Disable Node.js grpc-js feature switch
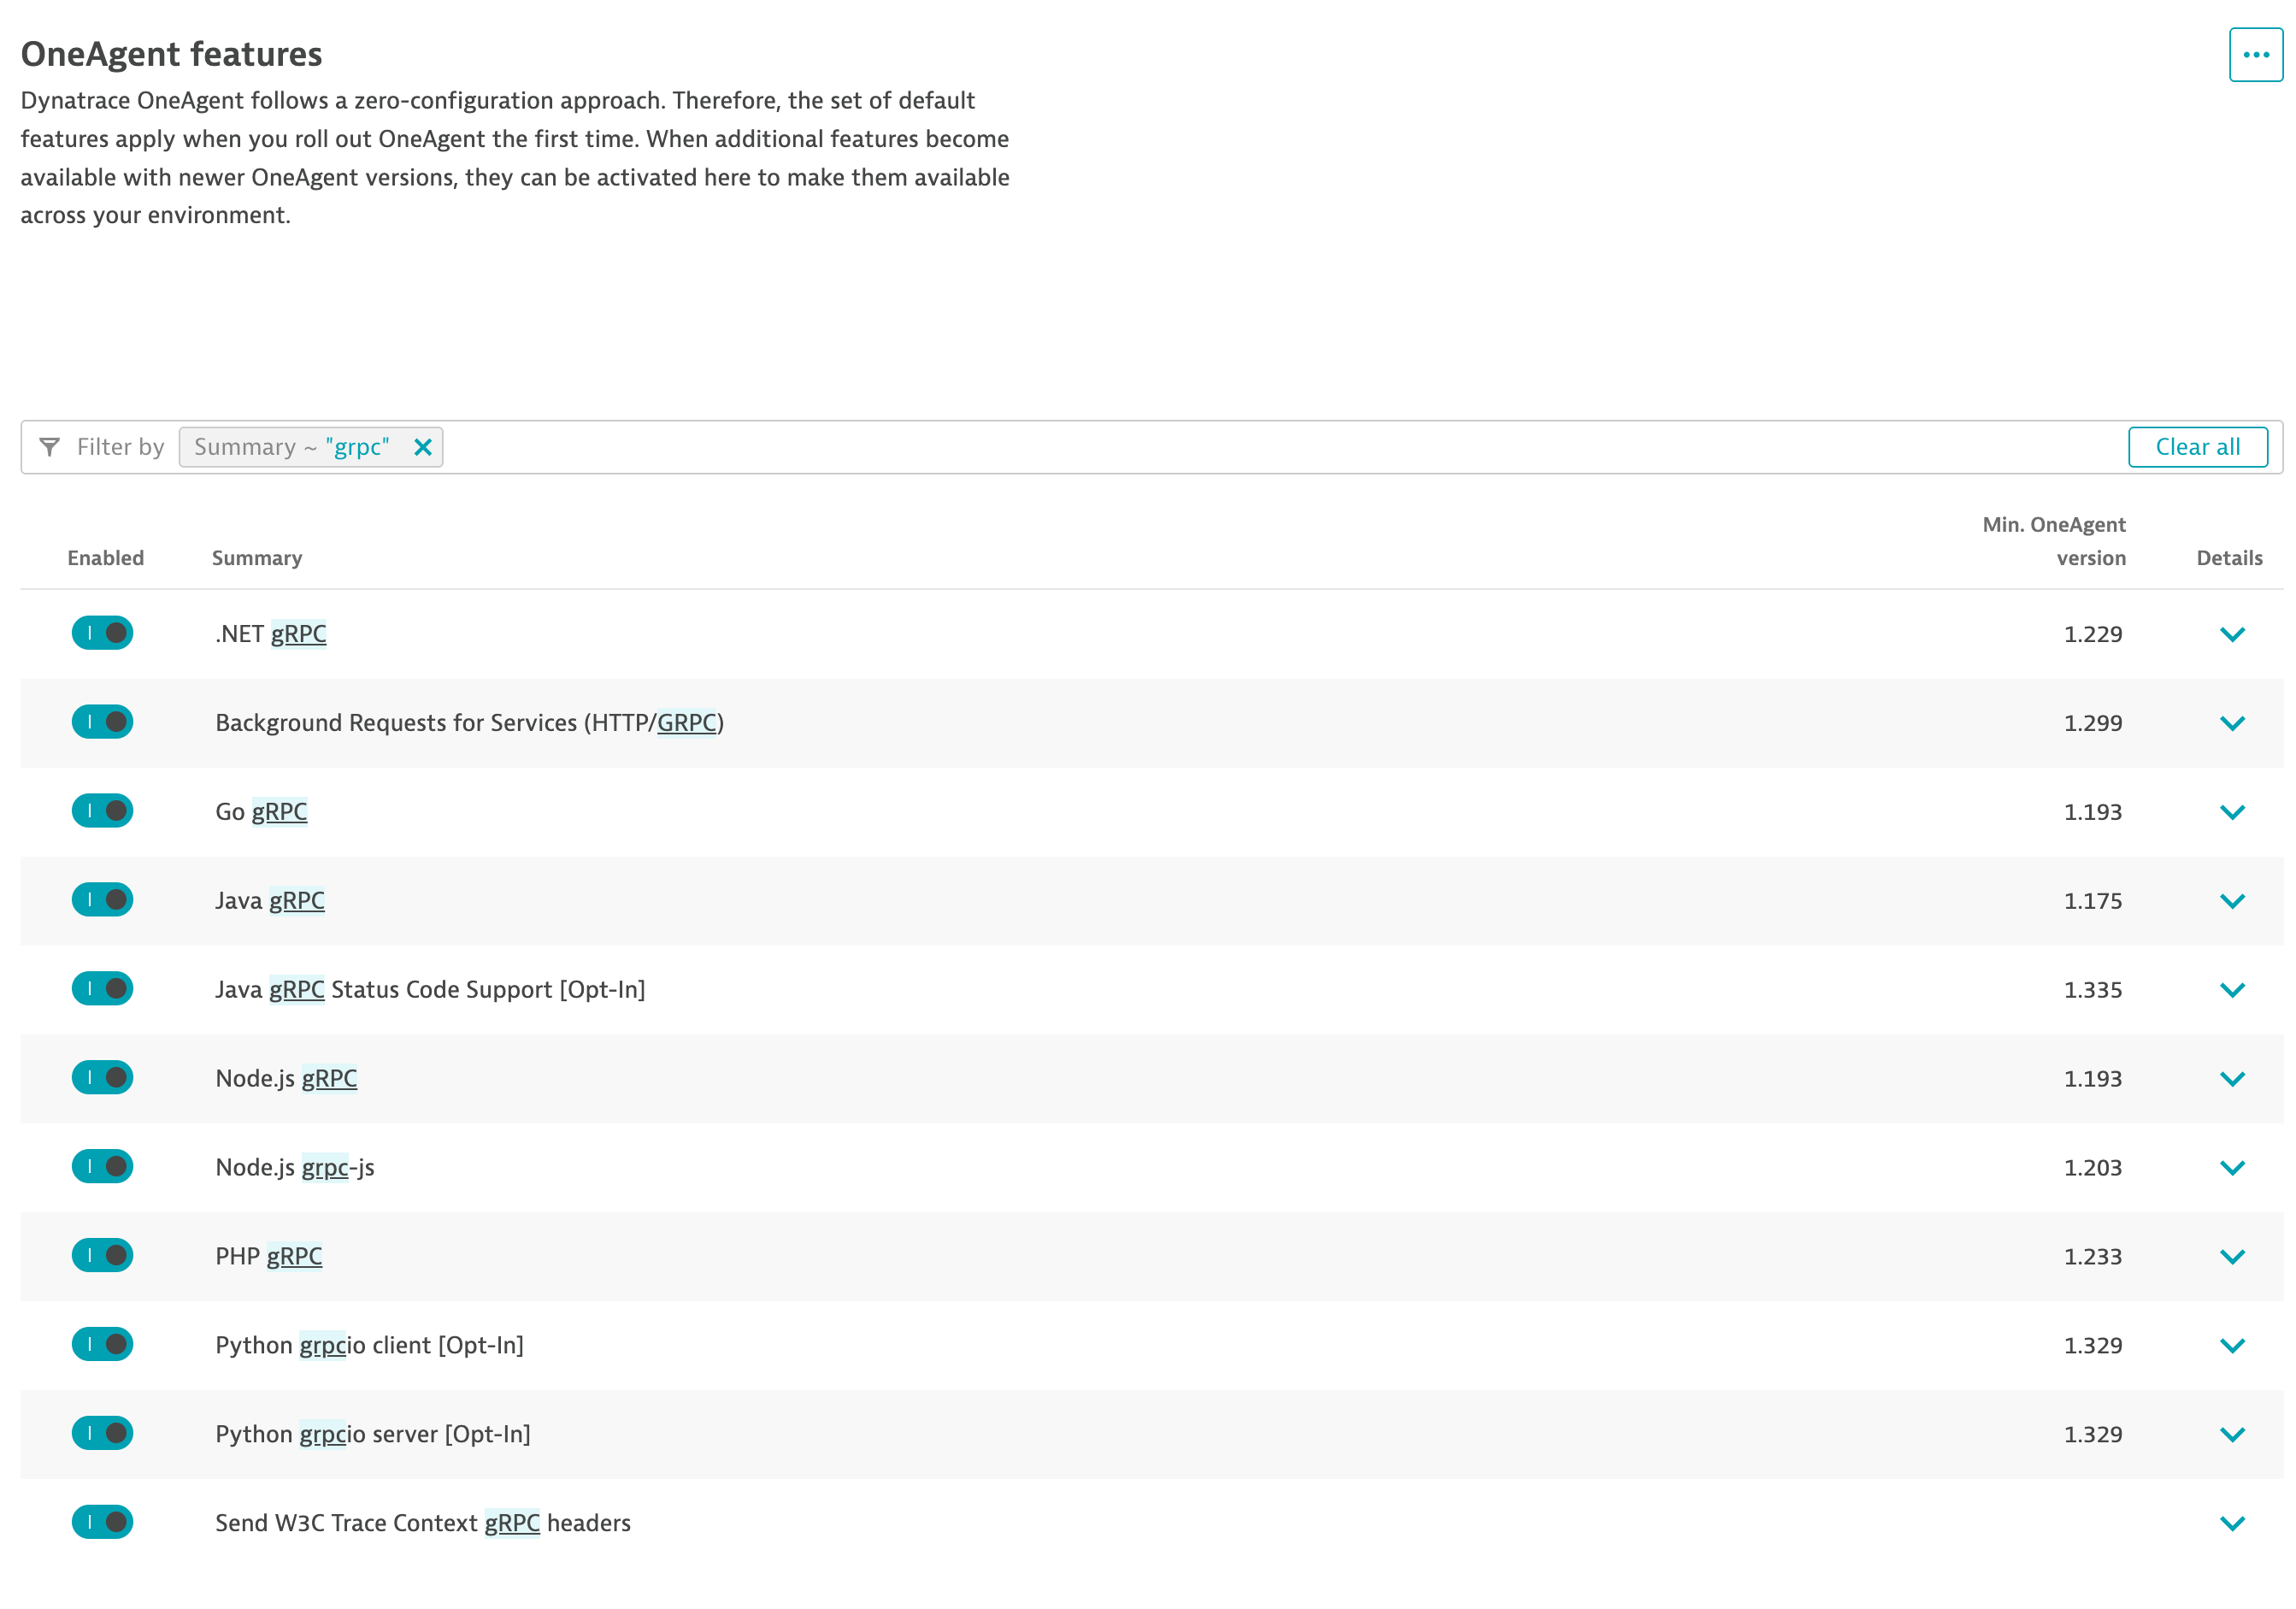This screenshot has width=2296, height=1609. point(102,1166)
